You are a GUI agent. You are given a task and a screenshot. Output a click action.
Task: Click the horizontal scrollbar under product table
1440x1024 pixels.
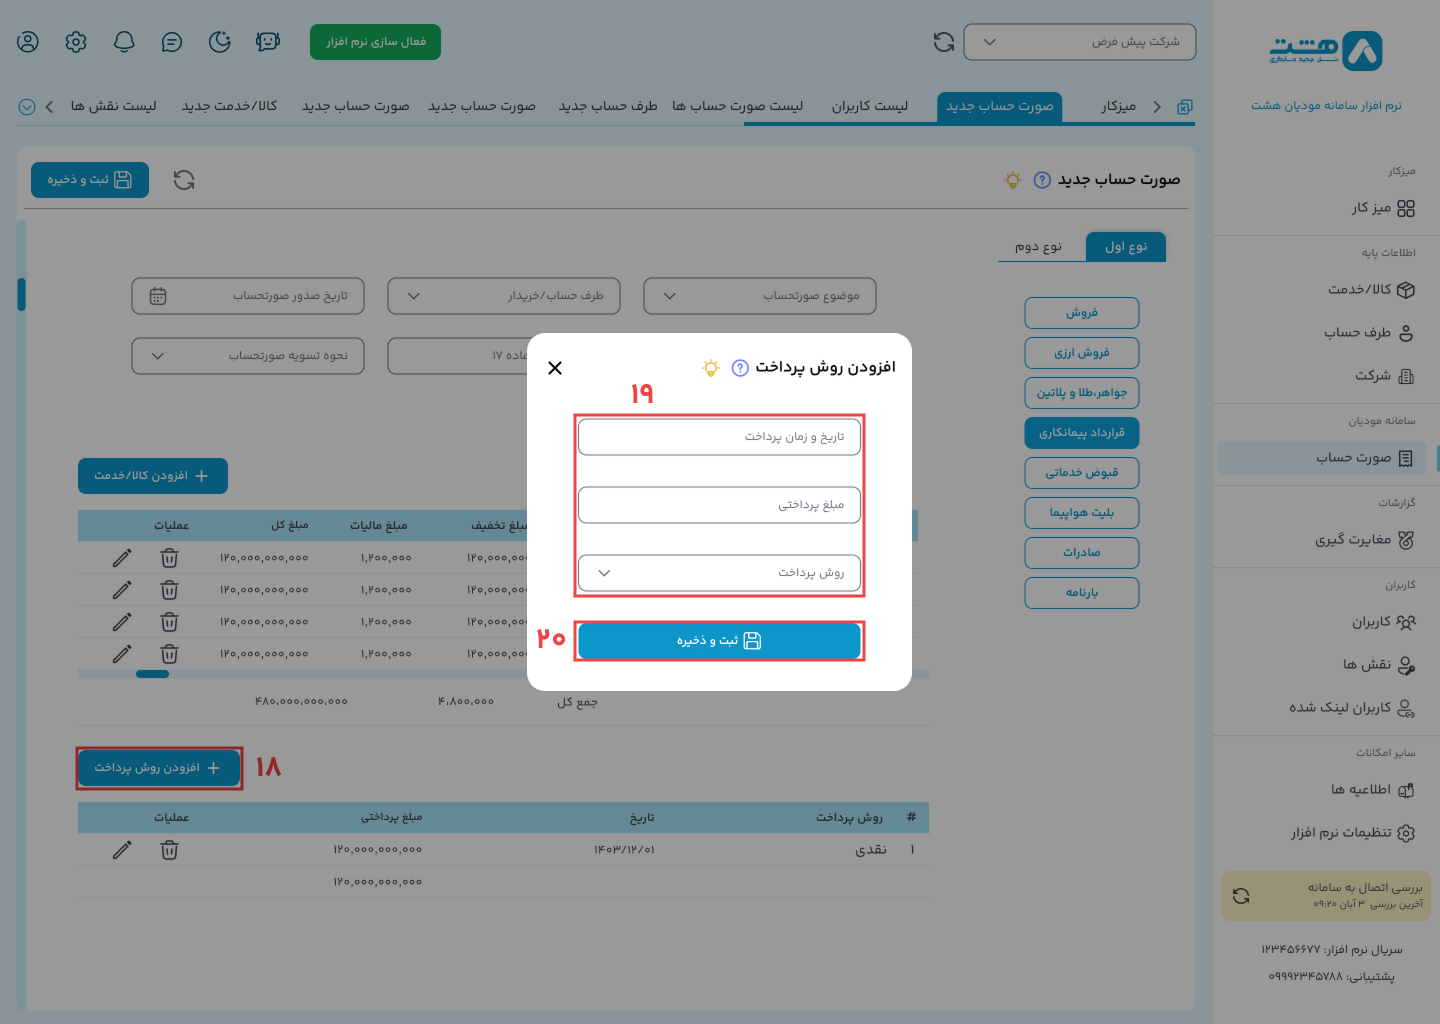pos(152,674)
